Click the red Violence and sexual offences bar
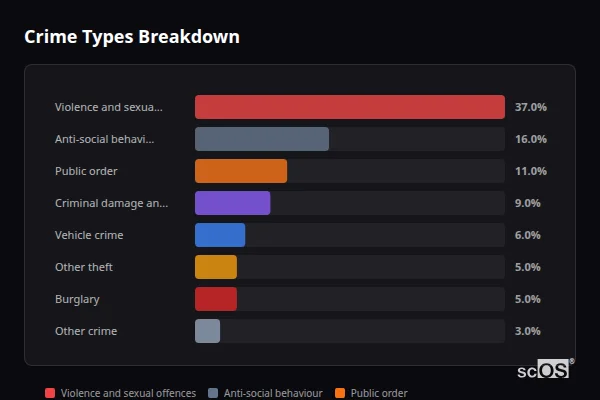The width and height of the screenshot is (600, 400). point(349,107)
